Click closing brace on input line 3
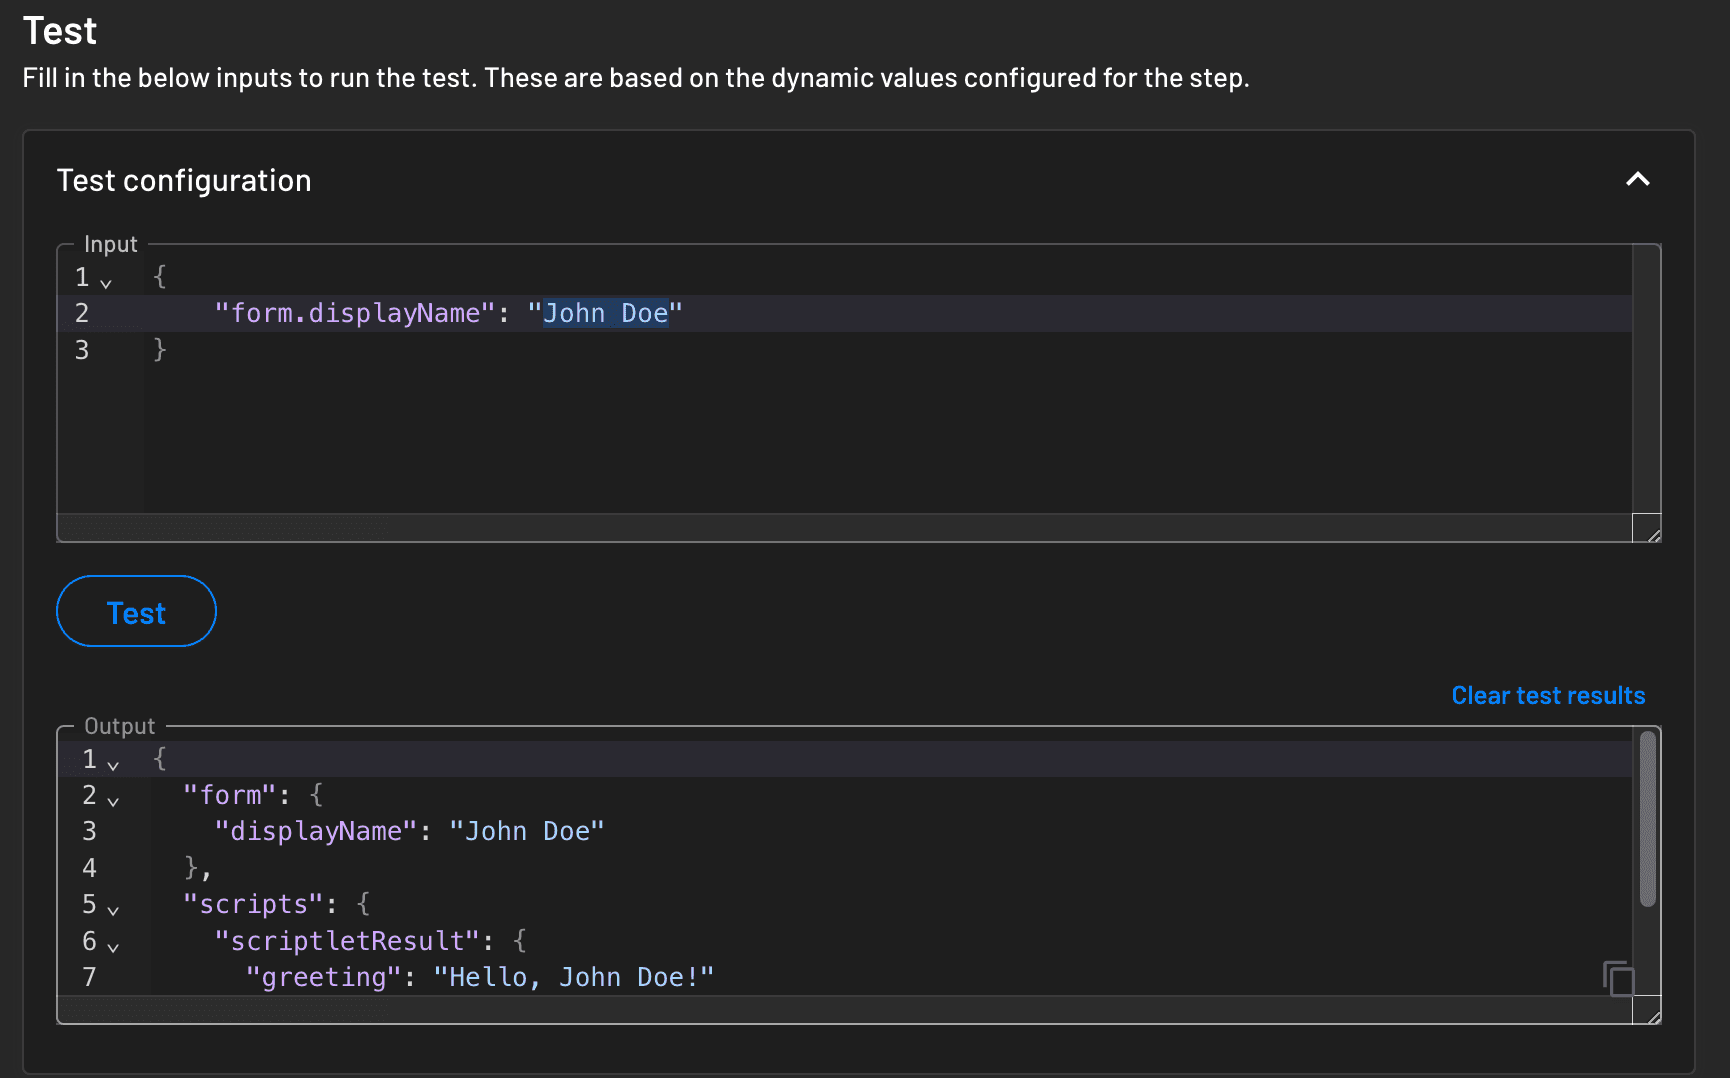This screenshot has width=1730, height=1078. 159,349
